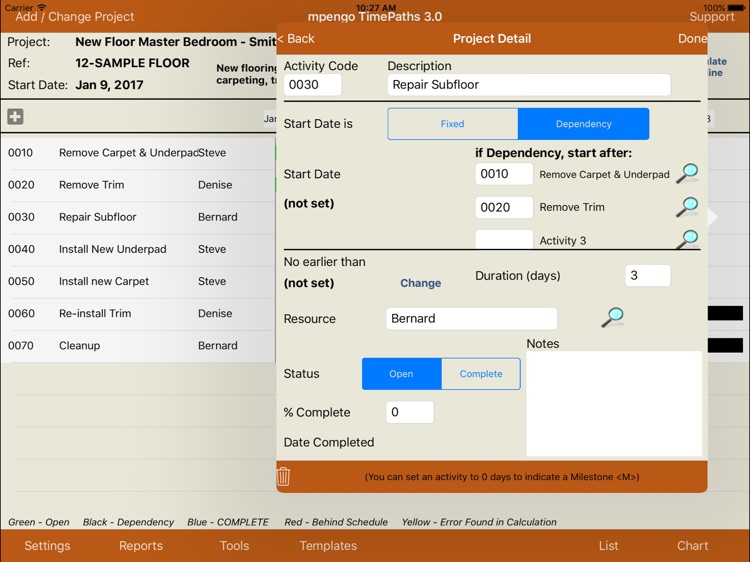This screenshot has width=750, height=562.
Task: Focus the Description text field
Action: click(x=528, y=85)
